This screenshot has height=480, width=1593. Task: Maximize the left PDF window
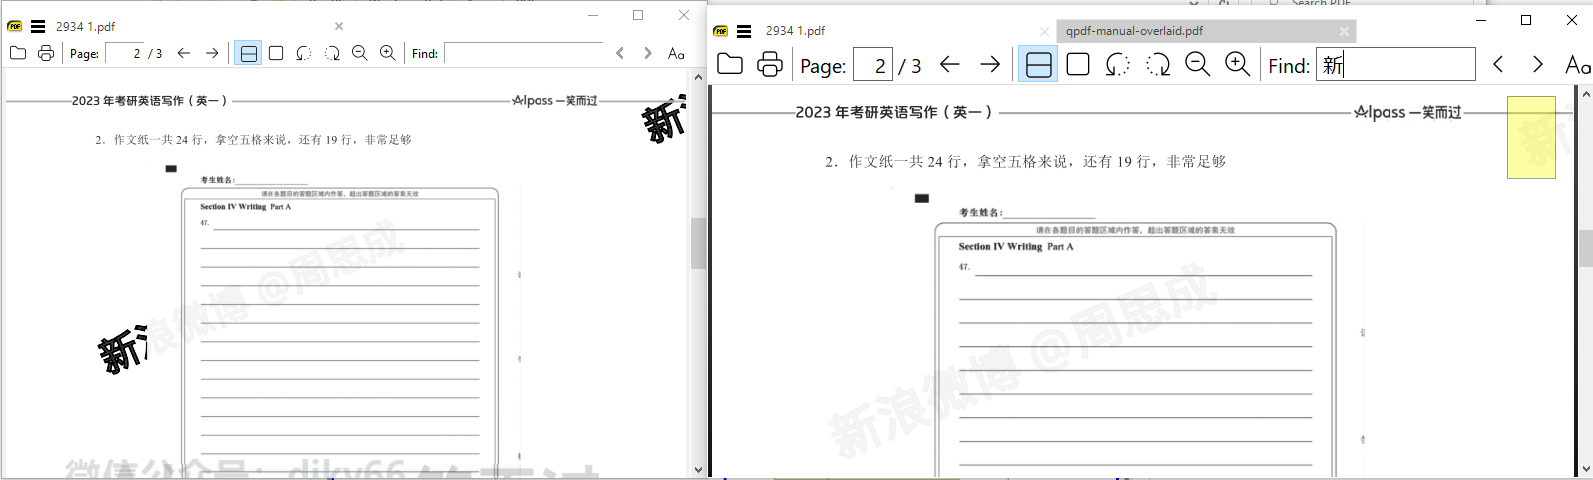tap(638, 15)
